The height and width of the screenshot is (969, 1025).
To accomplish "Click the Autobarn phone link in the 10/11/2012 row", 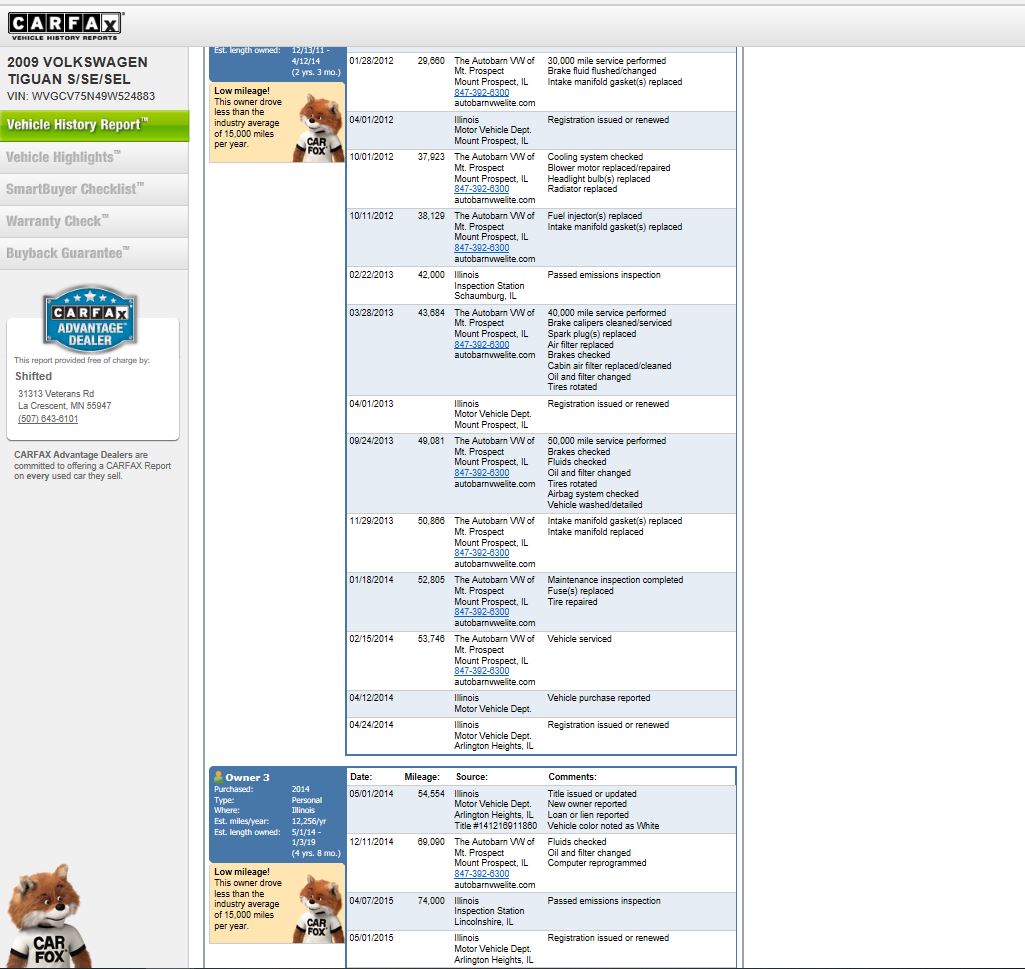I will [482, 248].
